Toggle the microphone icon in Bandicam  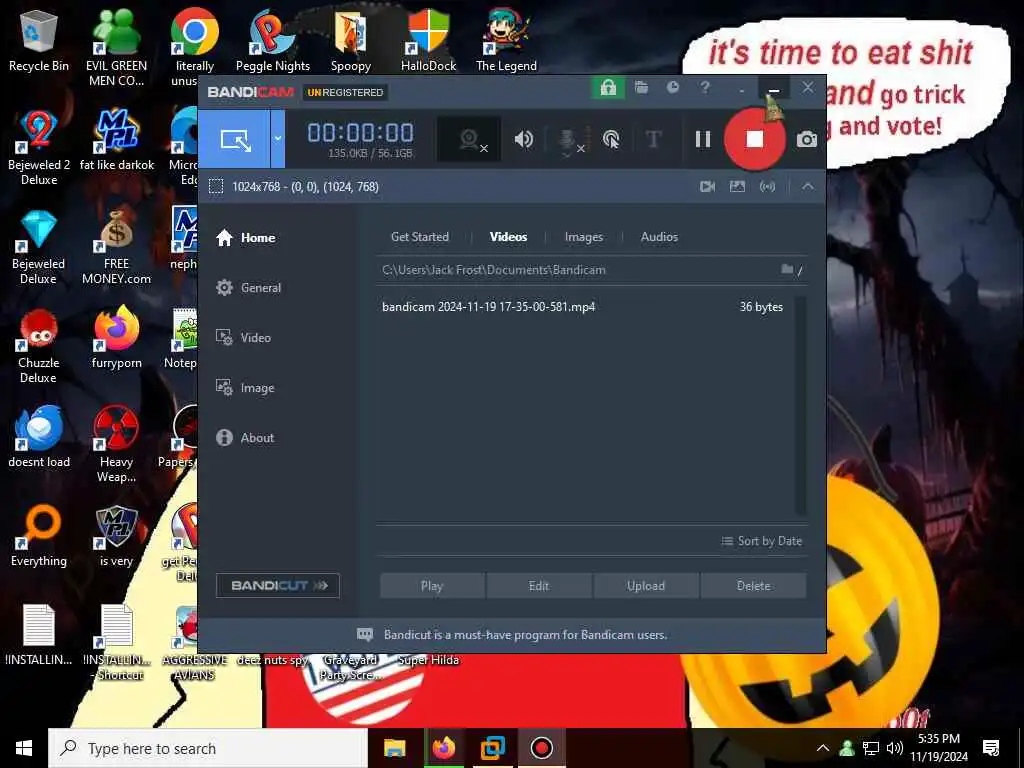point(568,140)
